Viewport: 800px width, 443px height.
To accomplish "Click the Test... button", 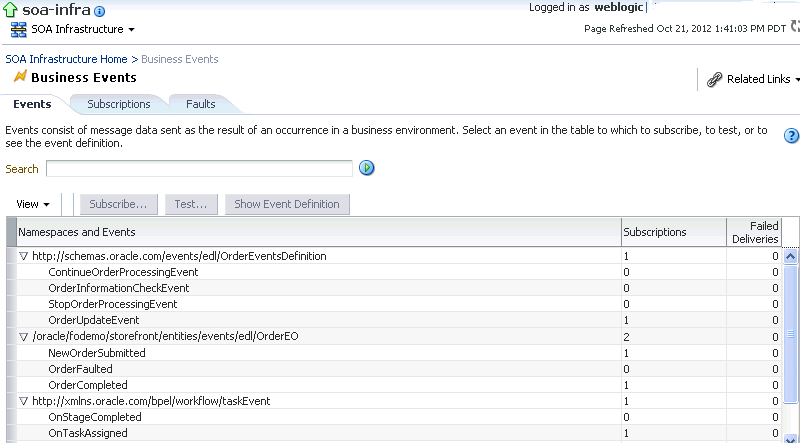I will click(191, 204).
